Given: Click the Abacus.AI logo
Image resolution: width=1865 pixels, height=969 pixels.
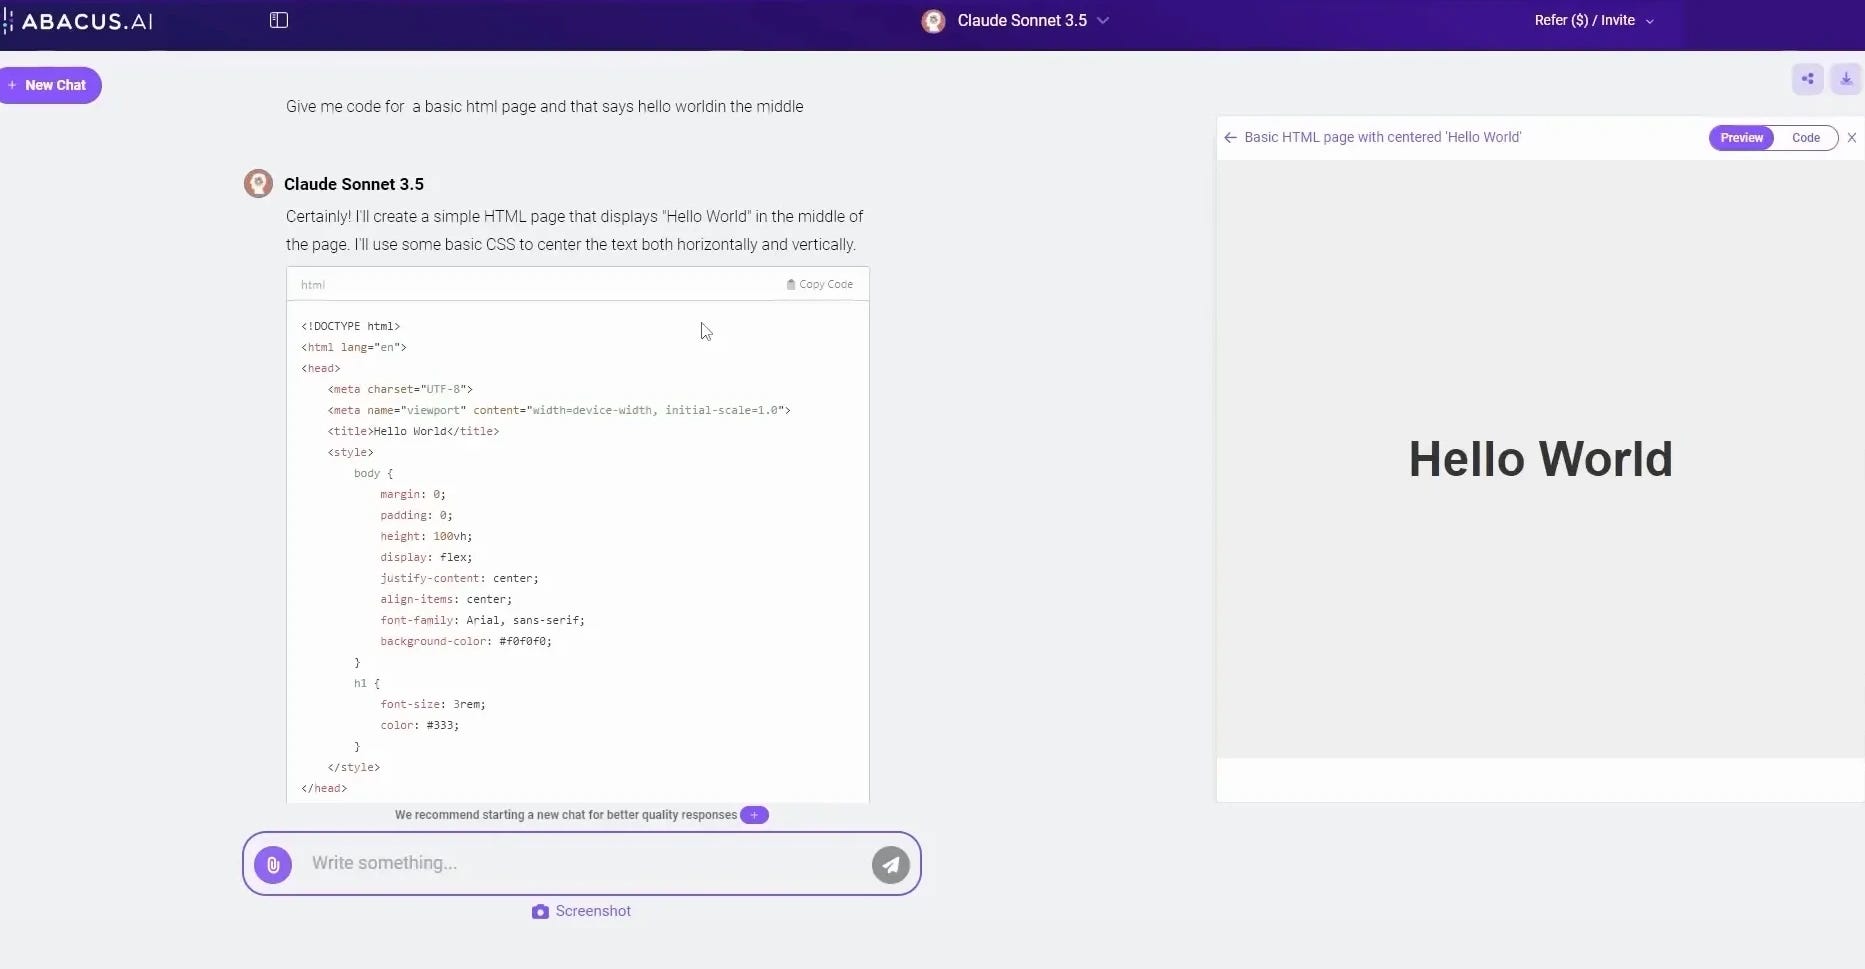Looking at the screenshot, I should (80, 20).
